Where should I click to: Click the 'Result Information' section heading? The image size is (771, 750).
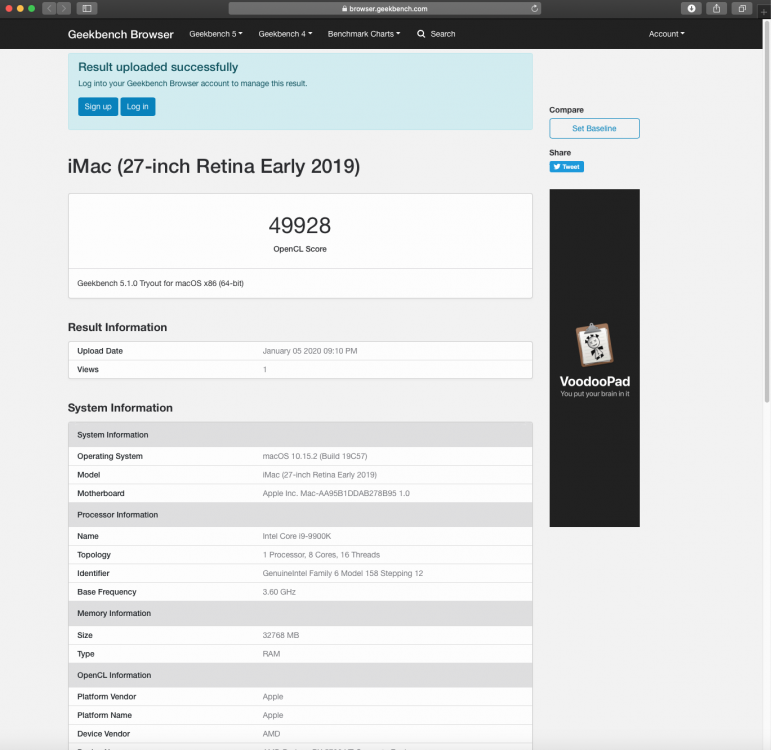[x=117, y=328]
